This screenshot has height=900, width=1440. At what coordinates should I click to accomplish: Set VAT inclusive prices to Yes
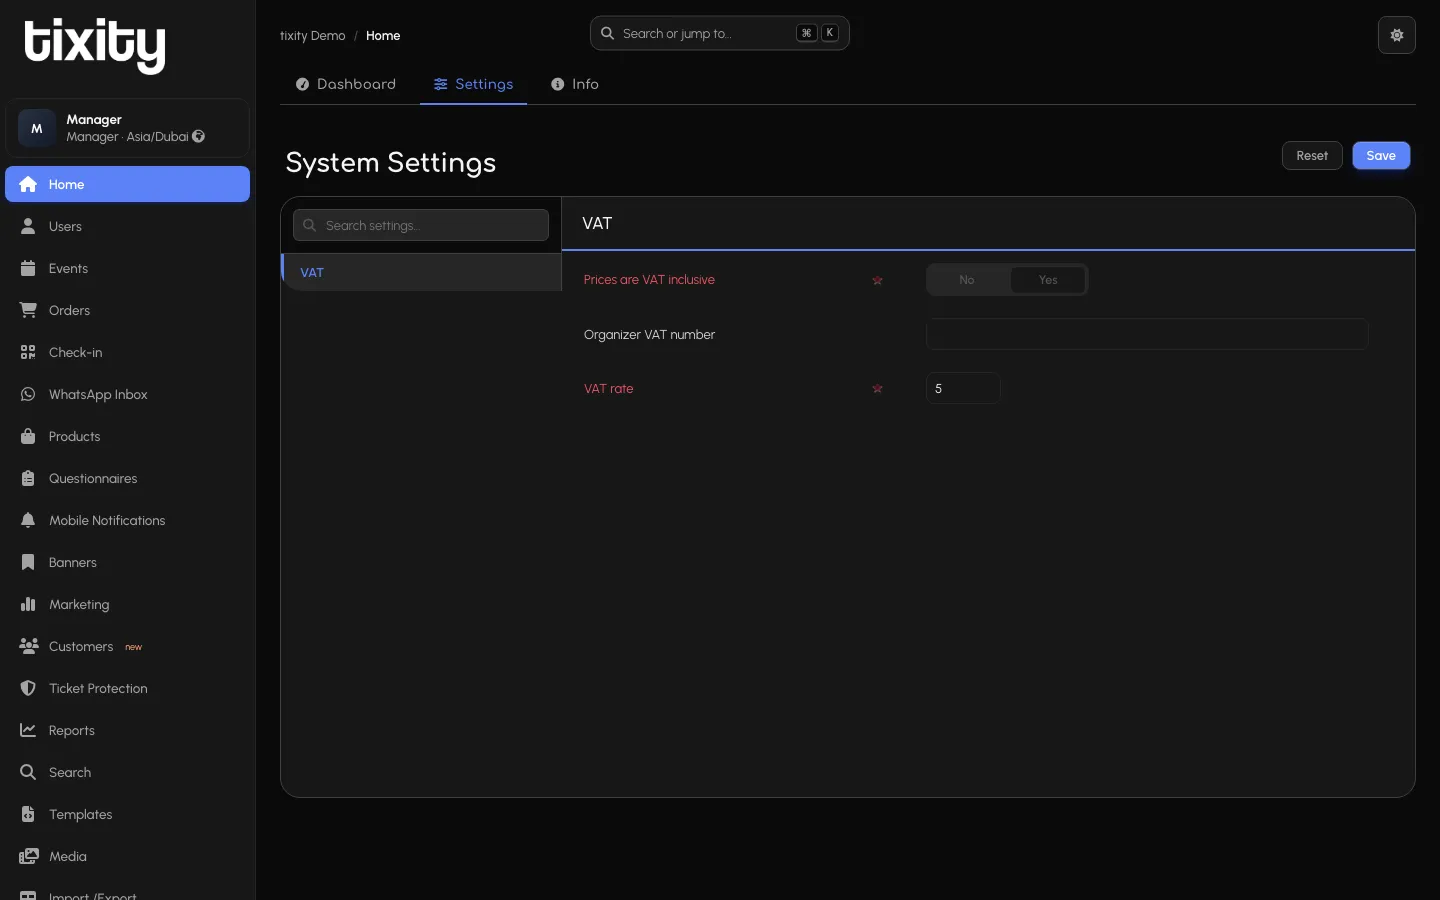pos(1048,280)
